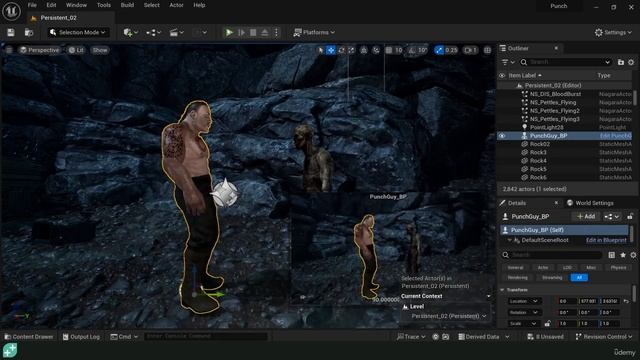Screen dimensions: 640x360
Task: Open Outliner filter options icon
Action: pos(507,62)
